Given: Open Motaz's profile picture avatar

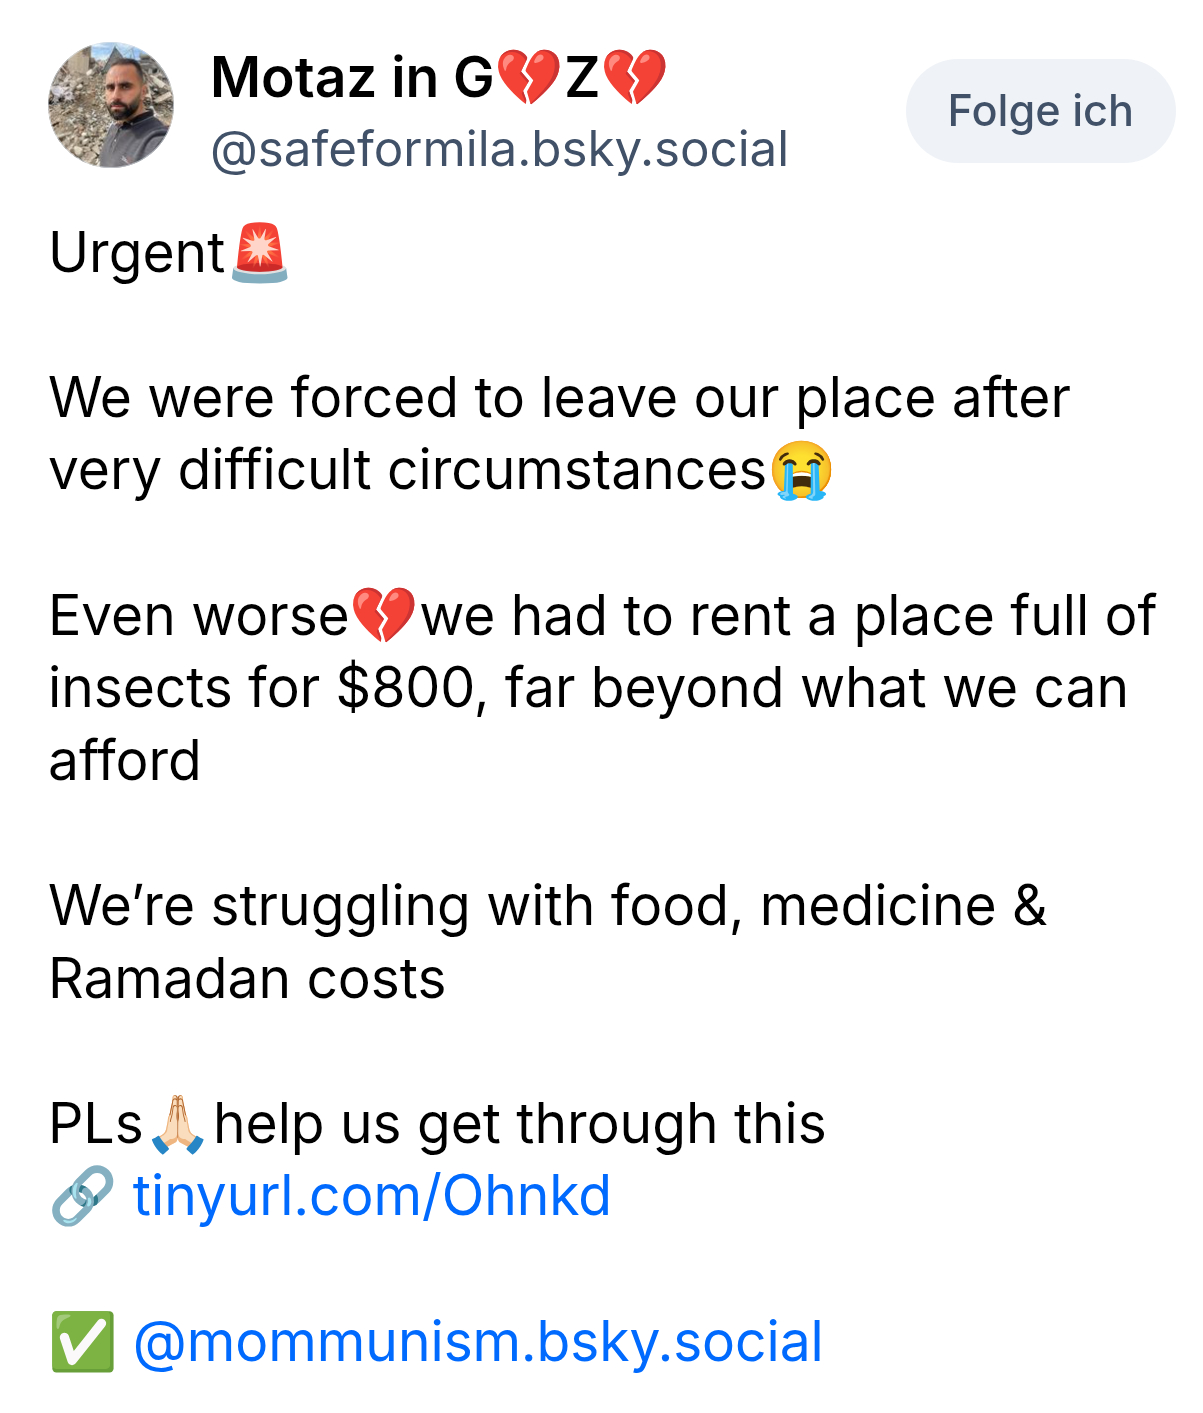Looking at the screenshot, I should [111, 105].
